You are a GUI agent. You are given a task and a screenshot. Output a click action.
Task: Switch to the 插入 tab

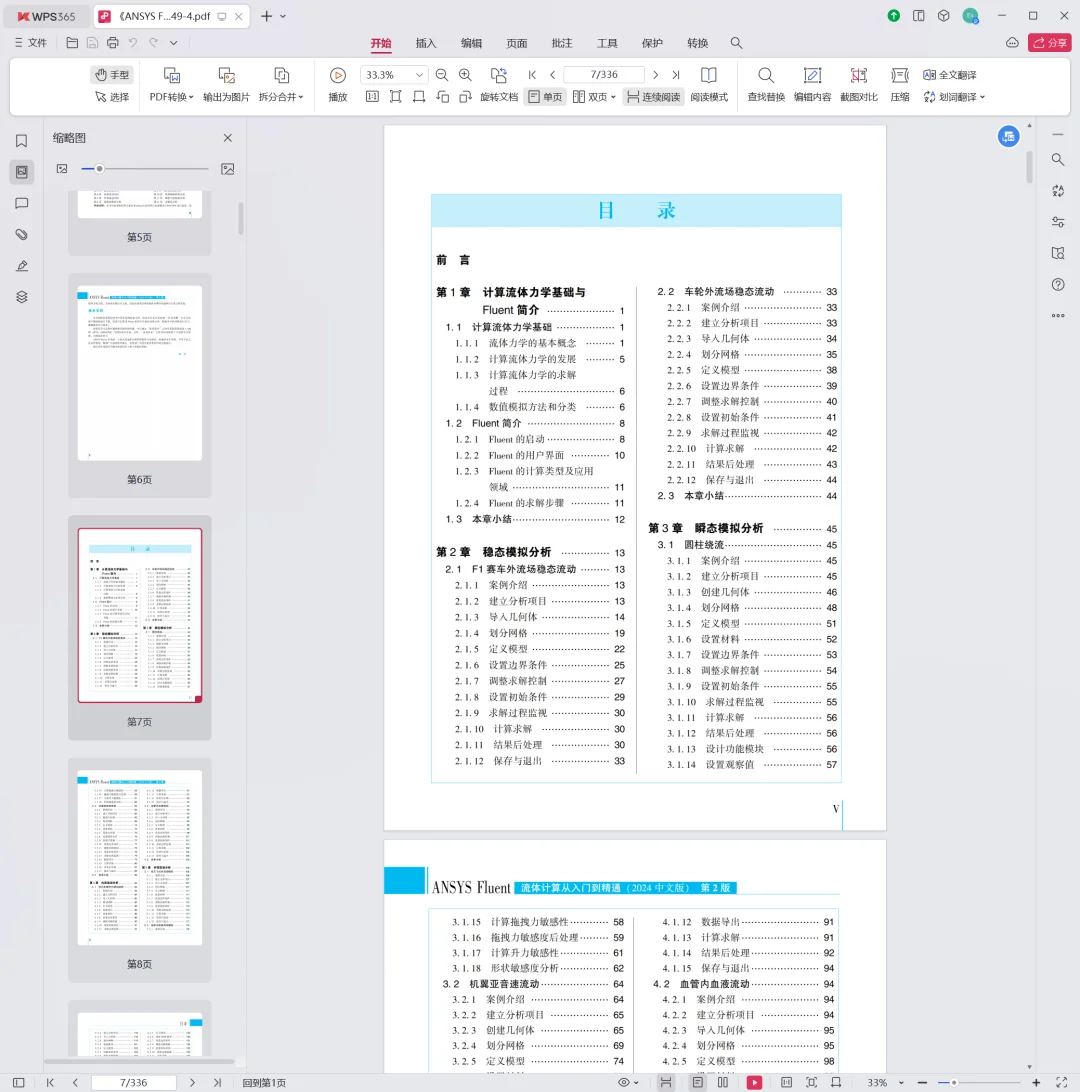tap(425, 43)
